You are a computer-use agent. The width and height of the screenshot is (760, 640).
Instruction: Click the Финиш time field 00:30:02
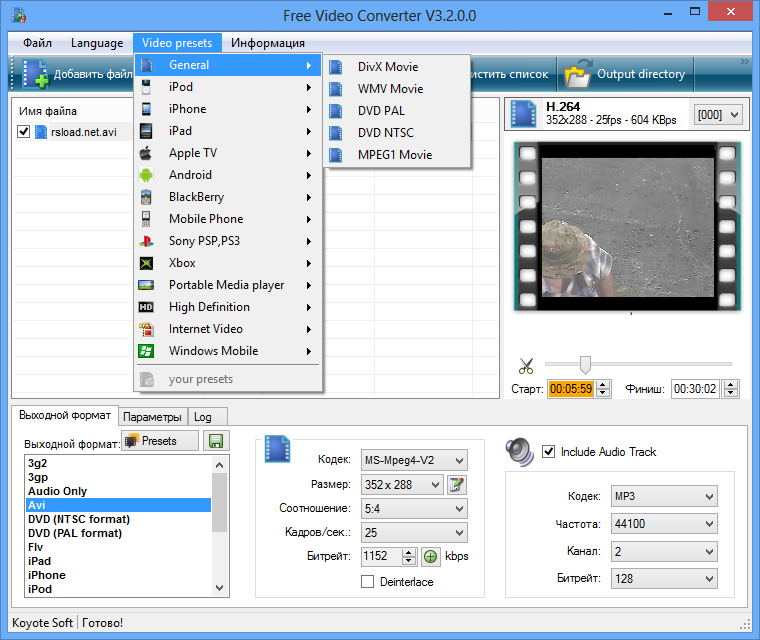click(x=695, y=389)
